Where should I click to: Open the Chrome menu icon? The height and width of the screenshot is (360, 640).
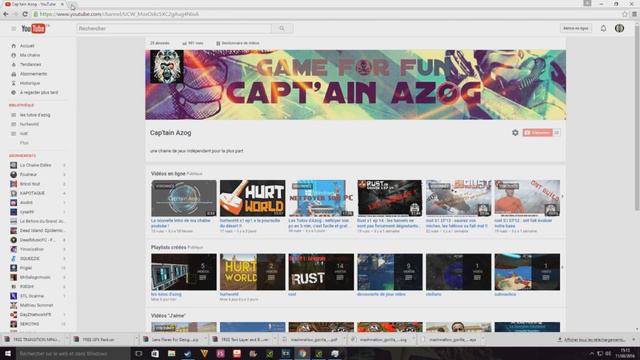pyautogui.click(x=634, y=14)
